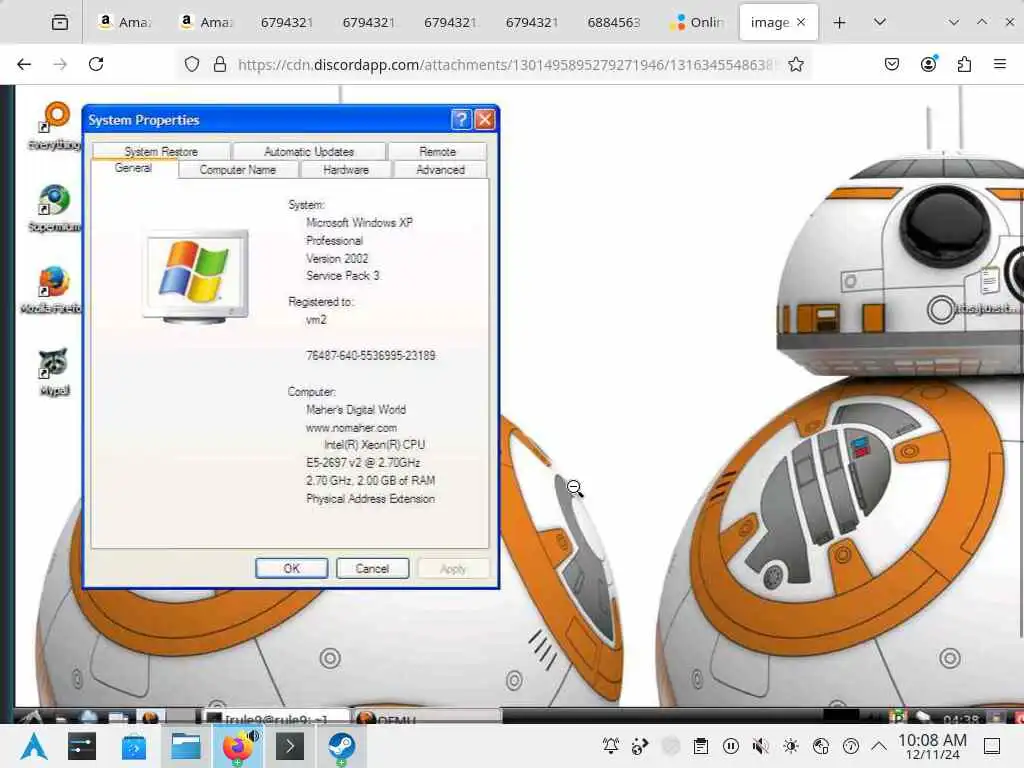
Task: Click OK in System Properties
Action: click(x=291, y=568)
